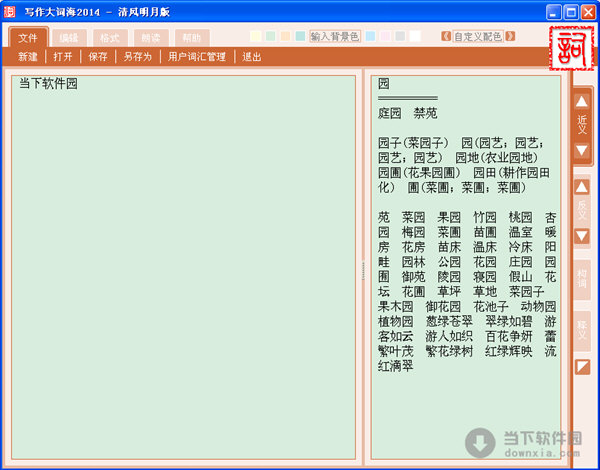Viewport: 600px width, 470px height.
Task: Open 用户词汇管理
Action: coord(197,57)
